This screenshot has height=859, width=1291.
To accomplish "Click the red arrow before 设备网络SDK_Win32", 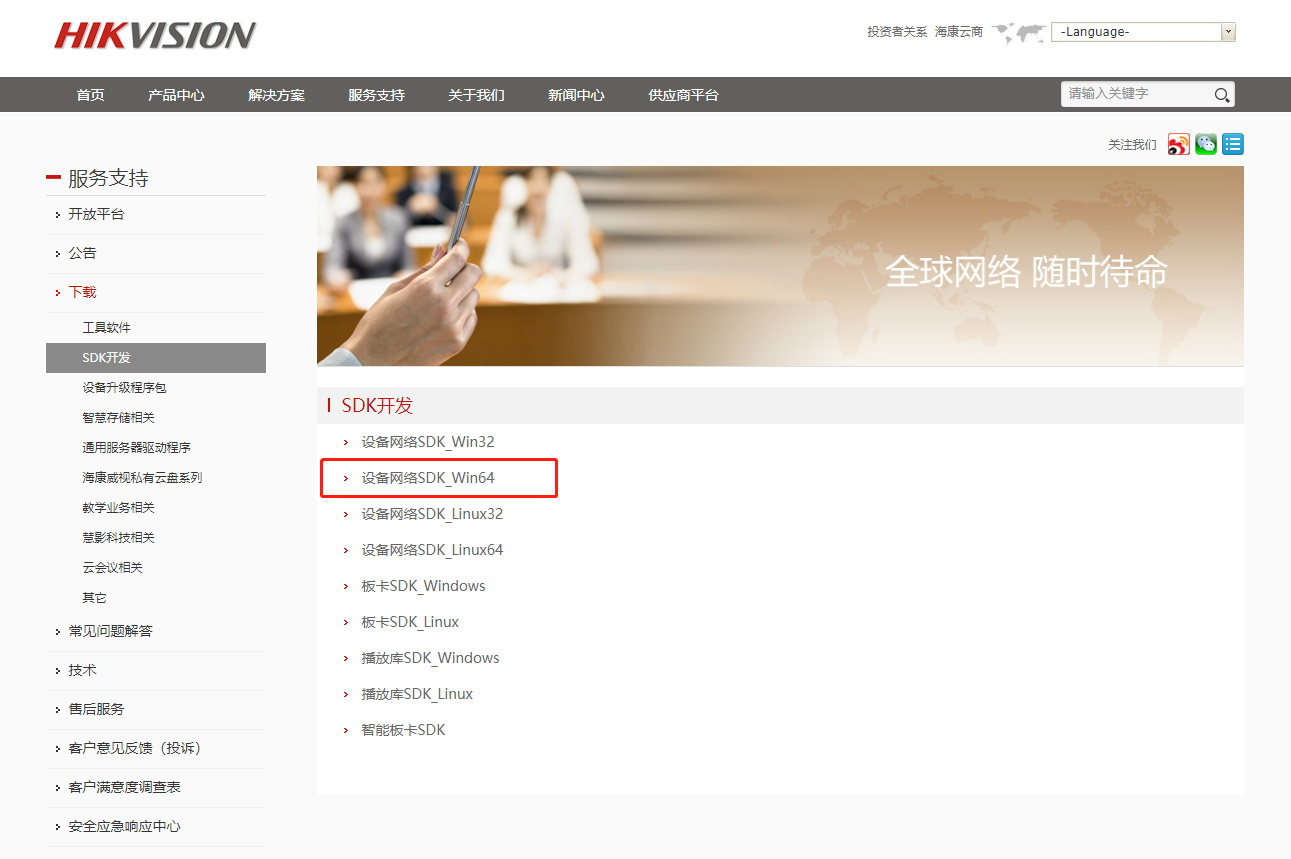I will 346,441.
